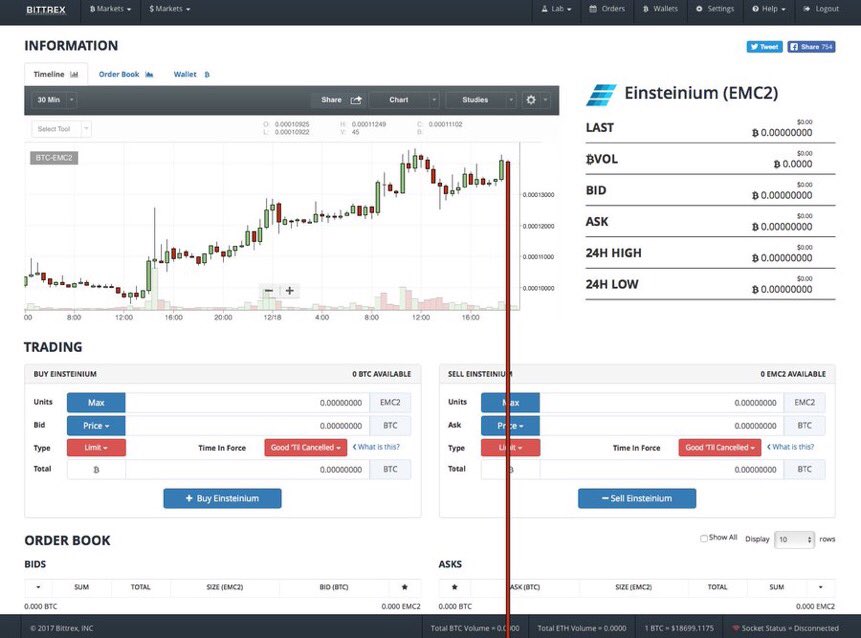Click the chart Share export icon
This screenshot has height=638, width=861.
pos(356,100)
